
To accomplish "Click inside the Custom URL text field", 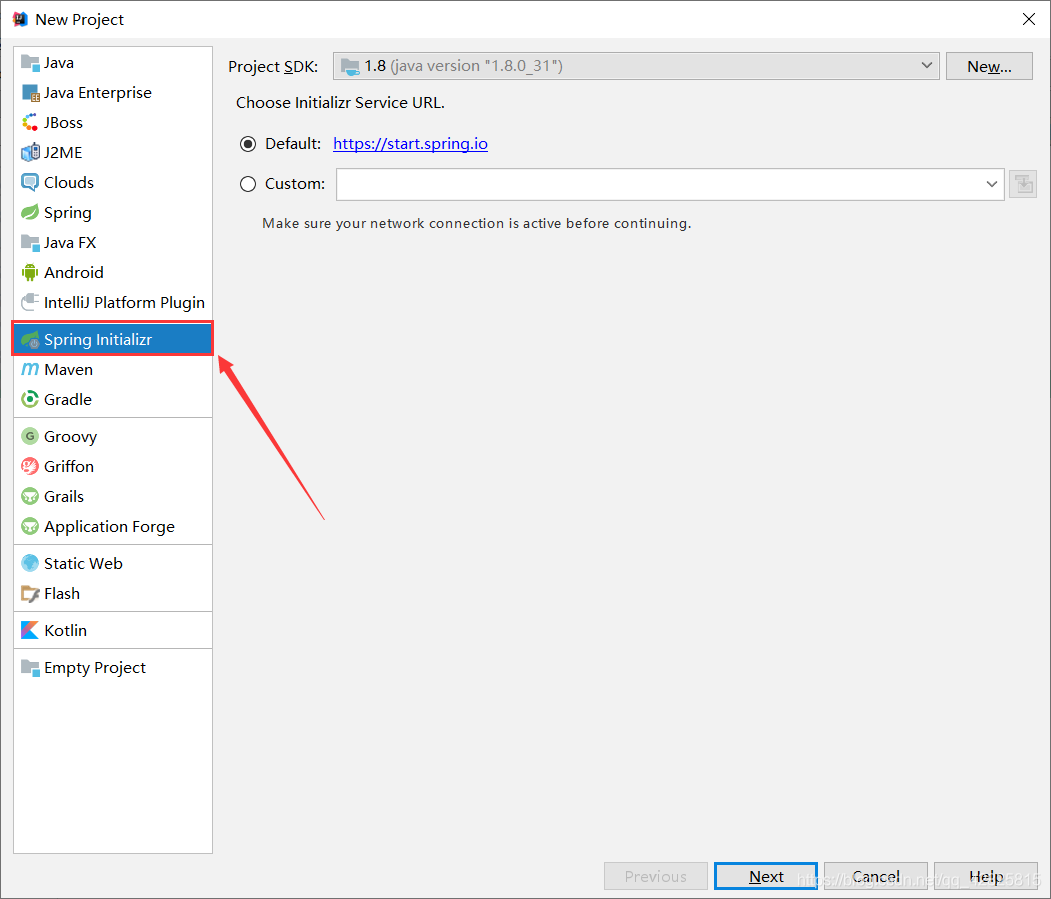I will pyautogui.click(x=660, y=184).
